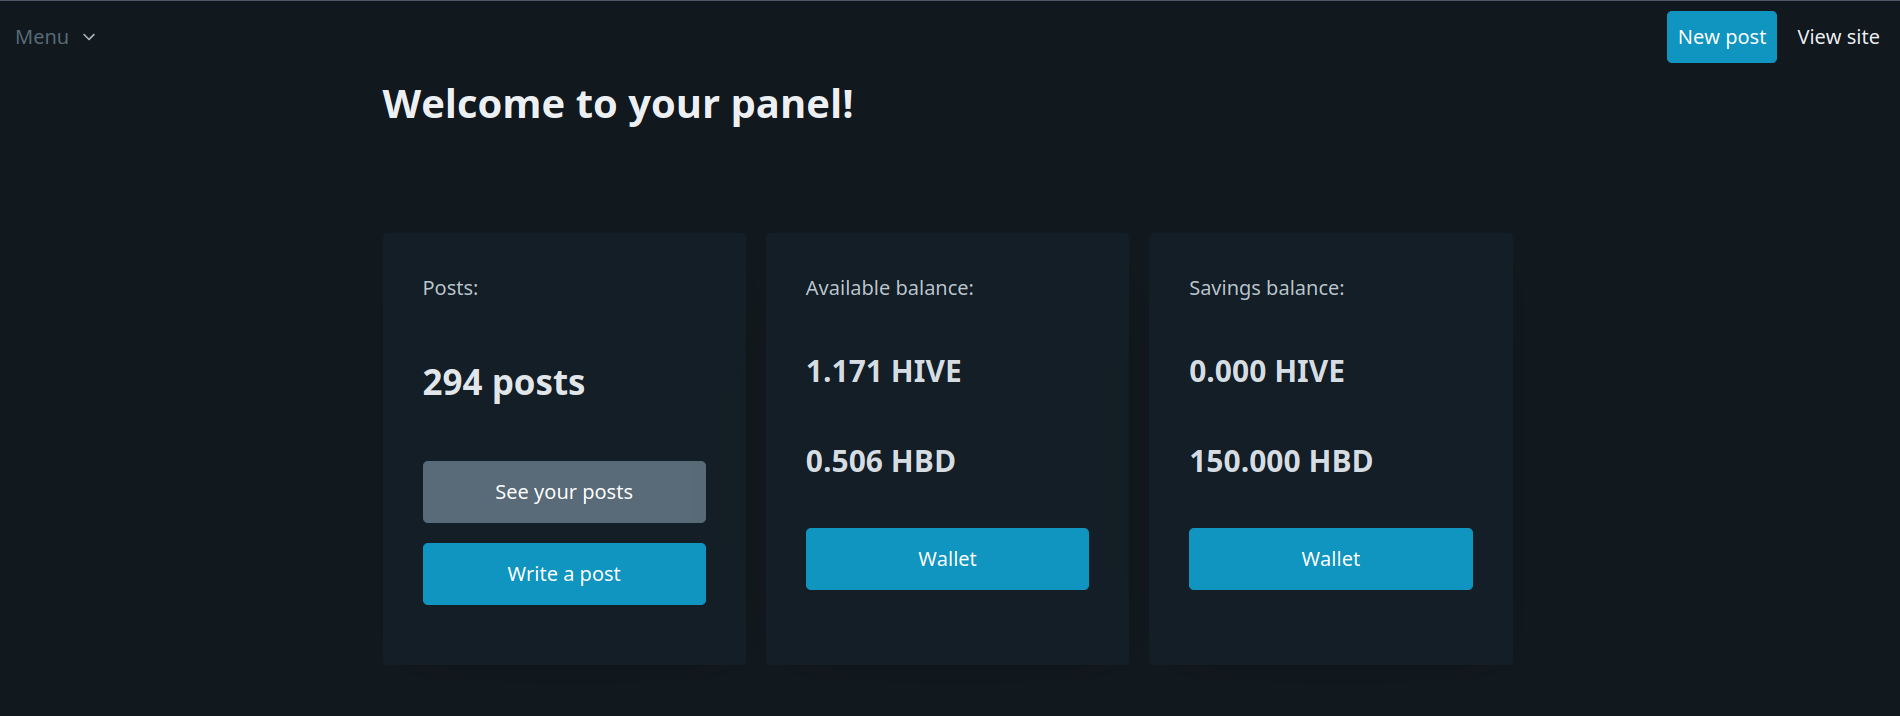1900x716 pixels.
Task: Click the 294 posts count
Action: coord(504,383)
